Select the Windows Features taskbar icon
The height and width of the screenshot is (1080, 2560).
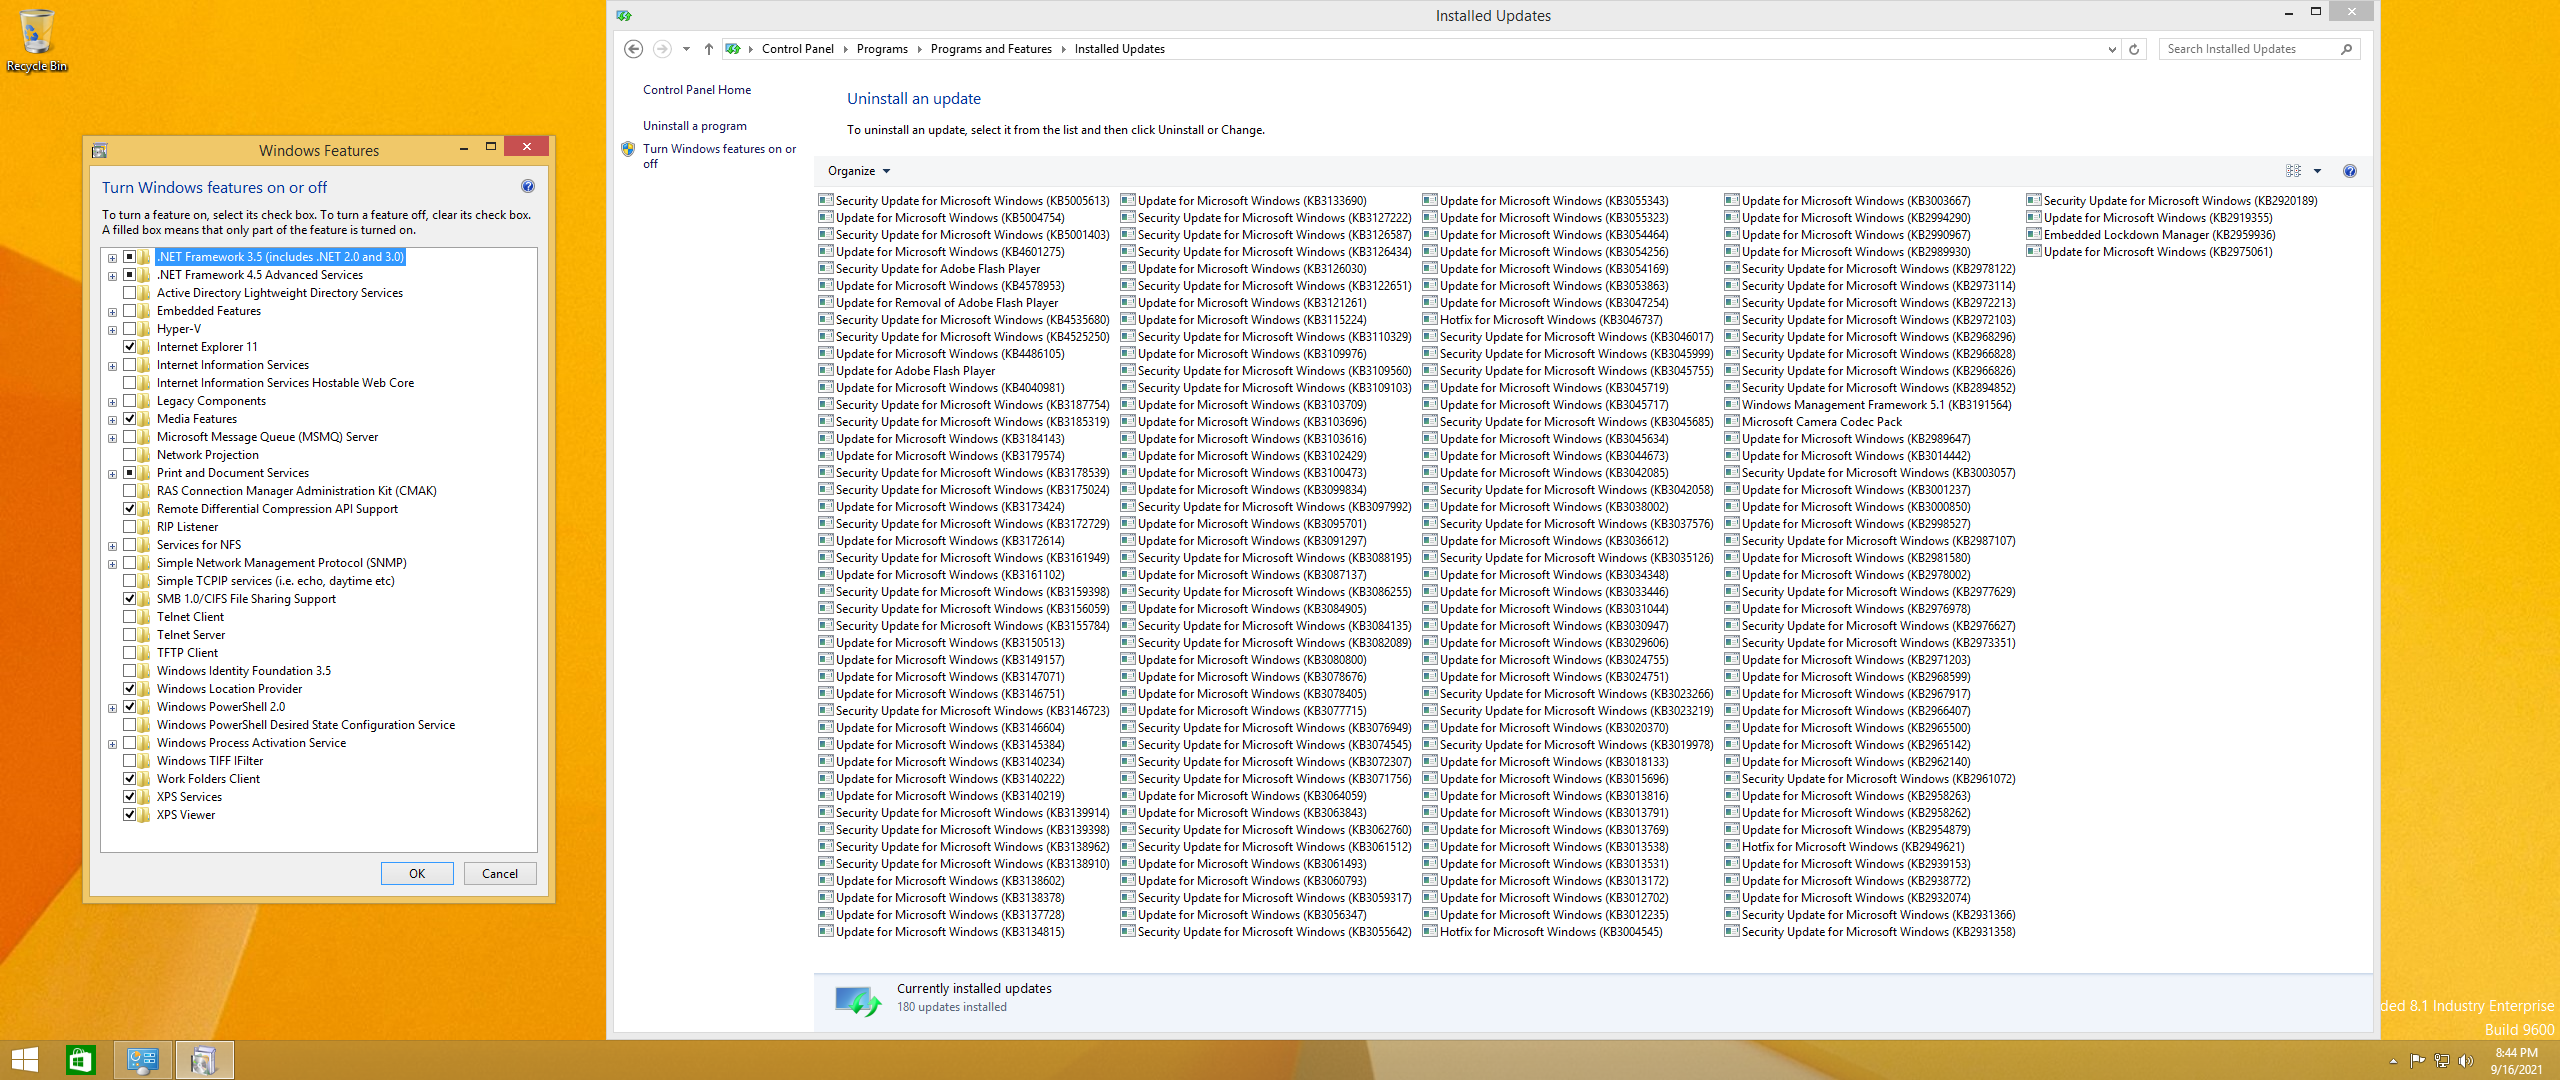pyautogui.click(x=204, y=1060)
